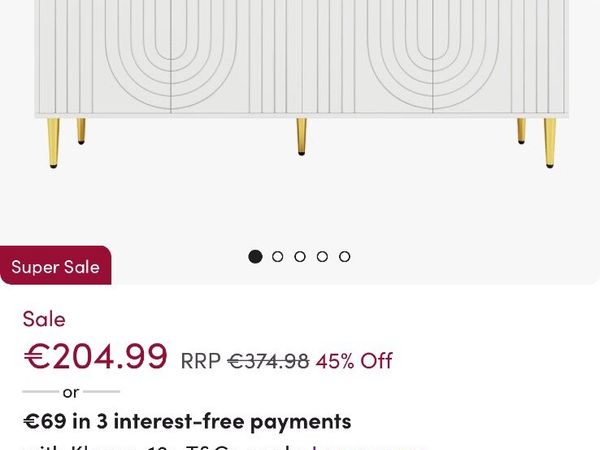600x450 pixels.
Task: Click the €204.99 sale price
Action: point(95,357)
